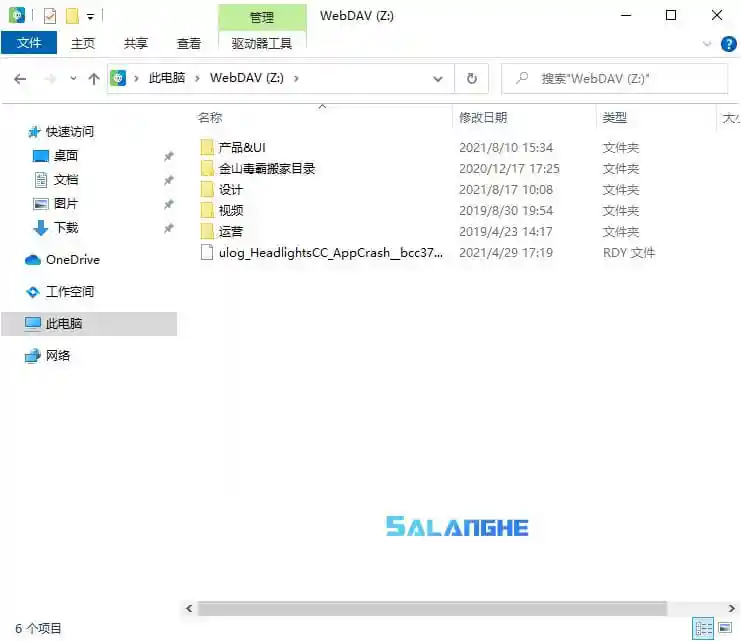741x641 pixels.
Task: Open the 驱动器工具 tab
Action: pos(262,43)
